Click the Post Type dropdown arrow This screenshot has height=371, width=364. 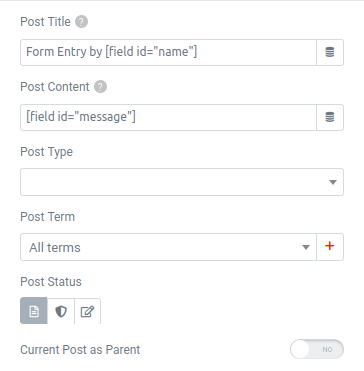(333, 182)
